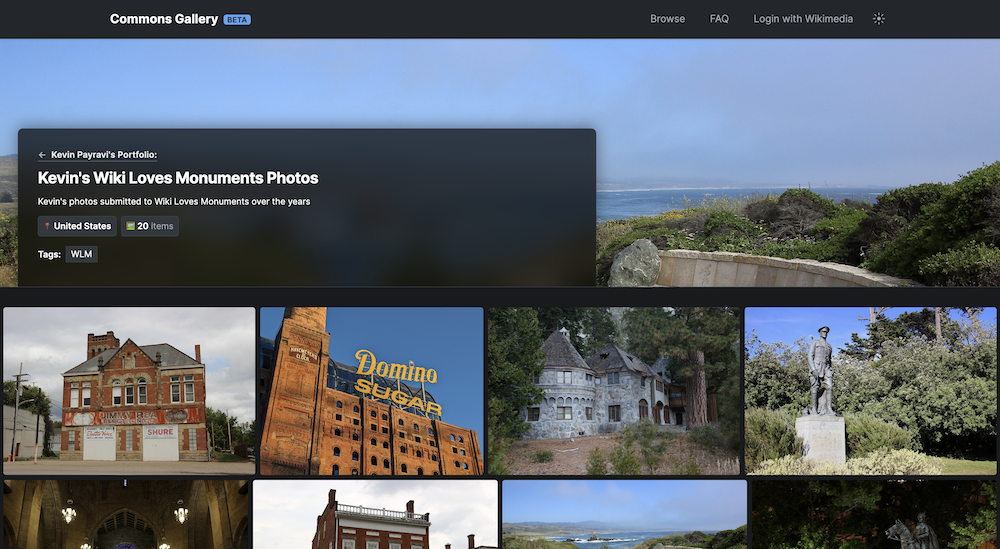Open the red building with white balustrade photo
The height and width of the screenshot is (549, 1000).
coord(376,515)
